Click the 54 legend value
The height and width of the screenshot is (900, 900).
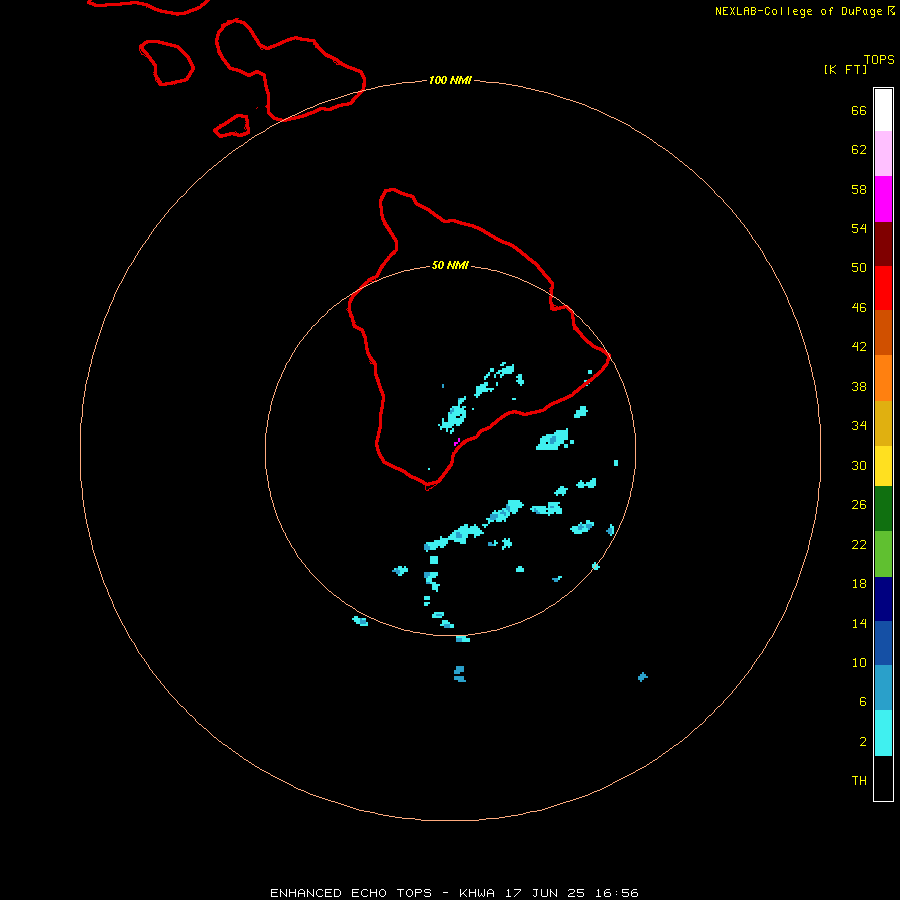pyautogui.click(x=859, y=228)
